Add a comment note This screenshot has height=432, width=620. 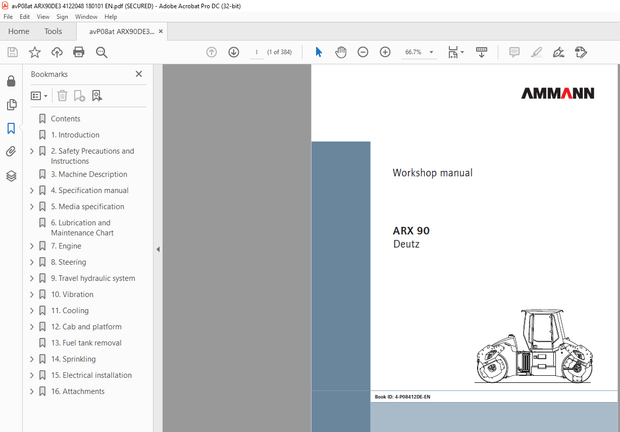514,52
